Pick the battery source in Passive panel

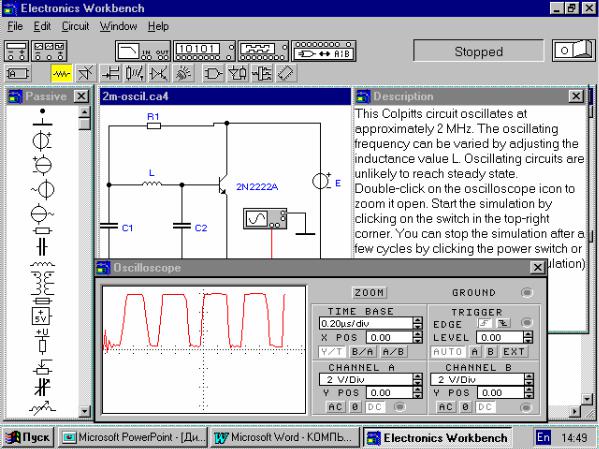coord(42,141)
